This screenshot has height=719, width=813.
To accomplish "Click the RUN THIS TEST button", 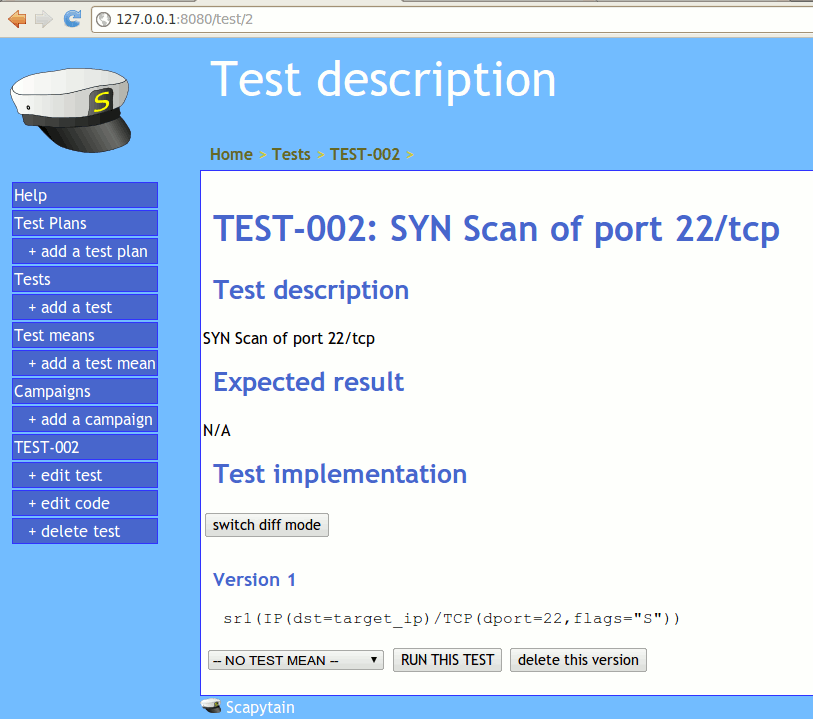I will (447, 660).
